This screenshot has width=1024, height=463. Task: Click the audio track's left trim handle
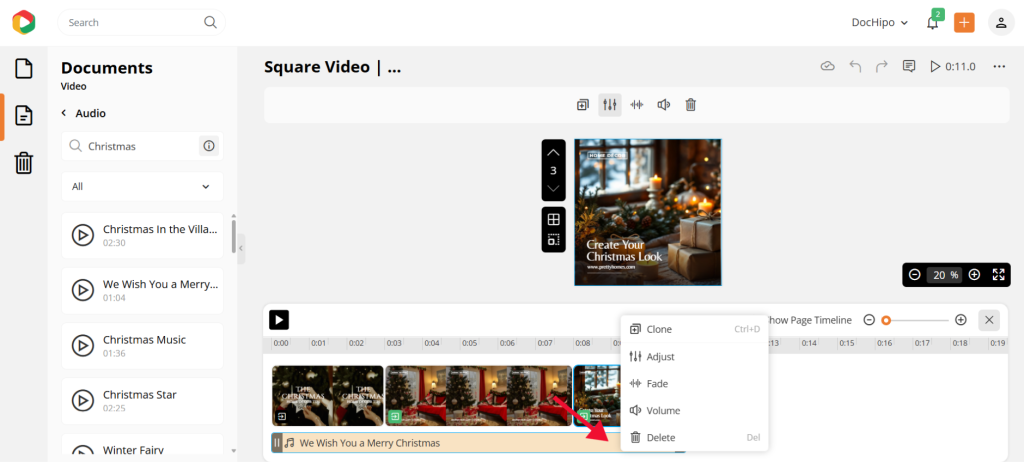pyautogui.click(x=277, y=443)
